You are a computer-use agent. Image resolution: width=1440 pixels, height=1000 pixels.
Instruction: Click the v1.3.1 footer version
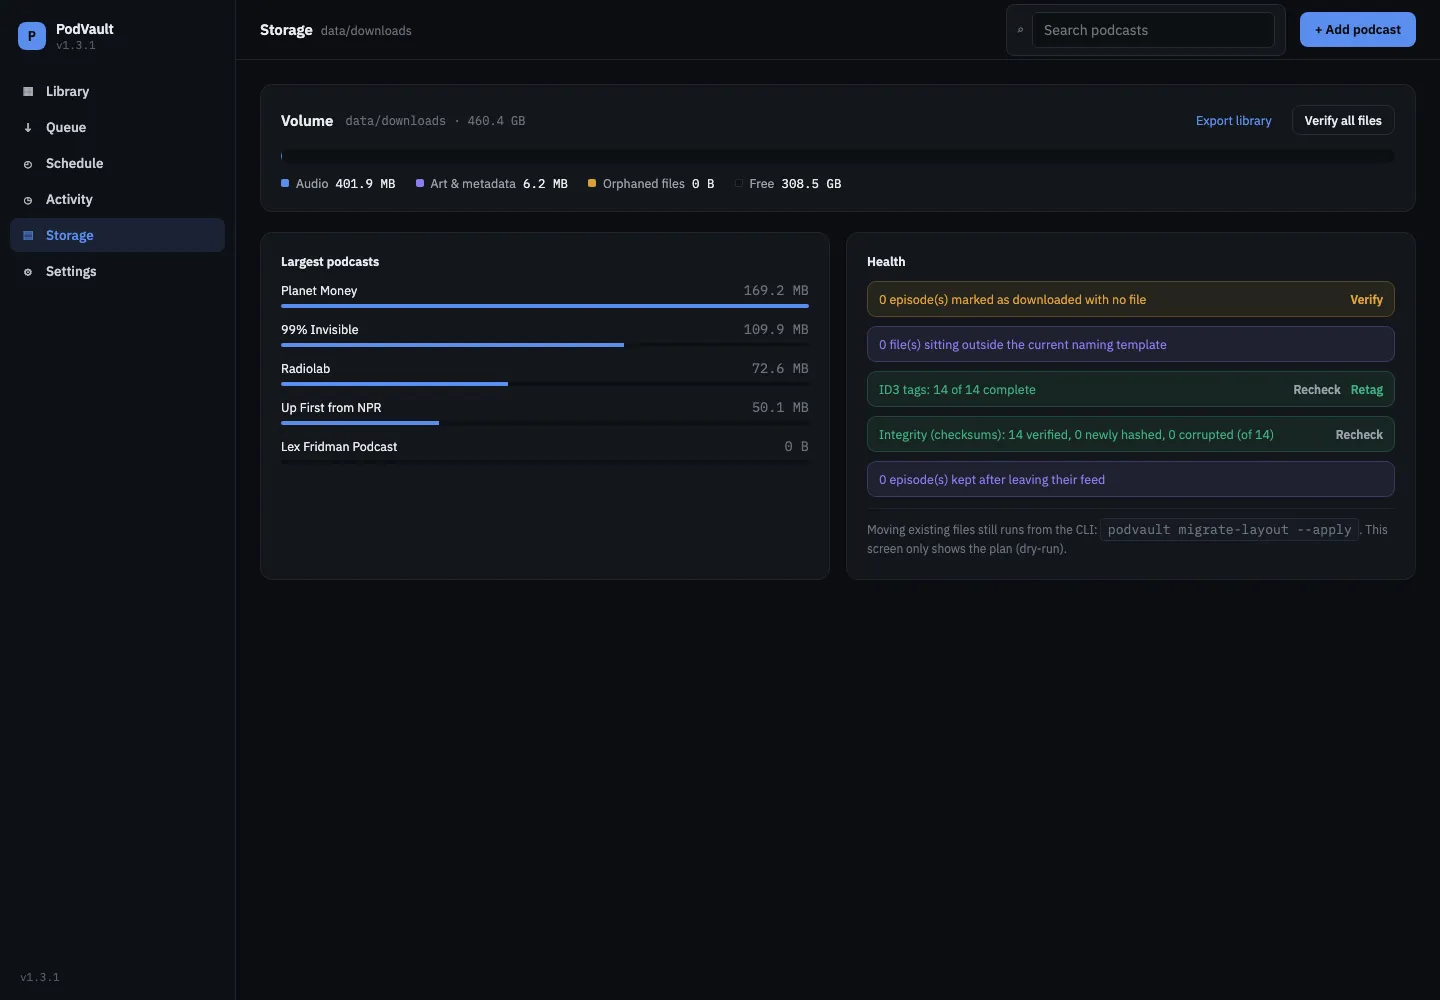[40, 977]
